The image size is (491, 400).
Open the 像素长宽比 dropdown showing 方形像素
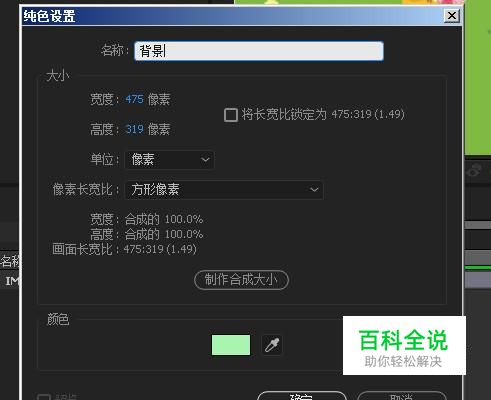click(224, 190)
